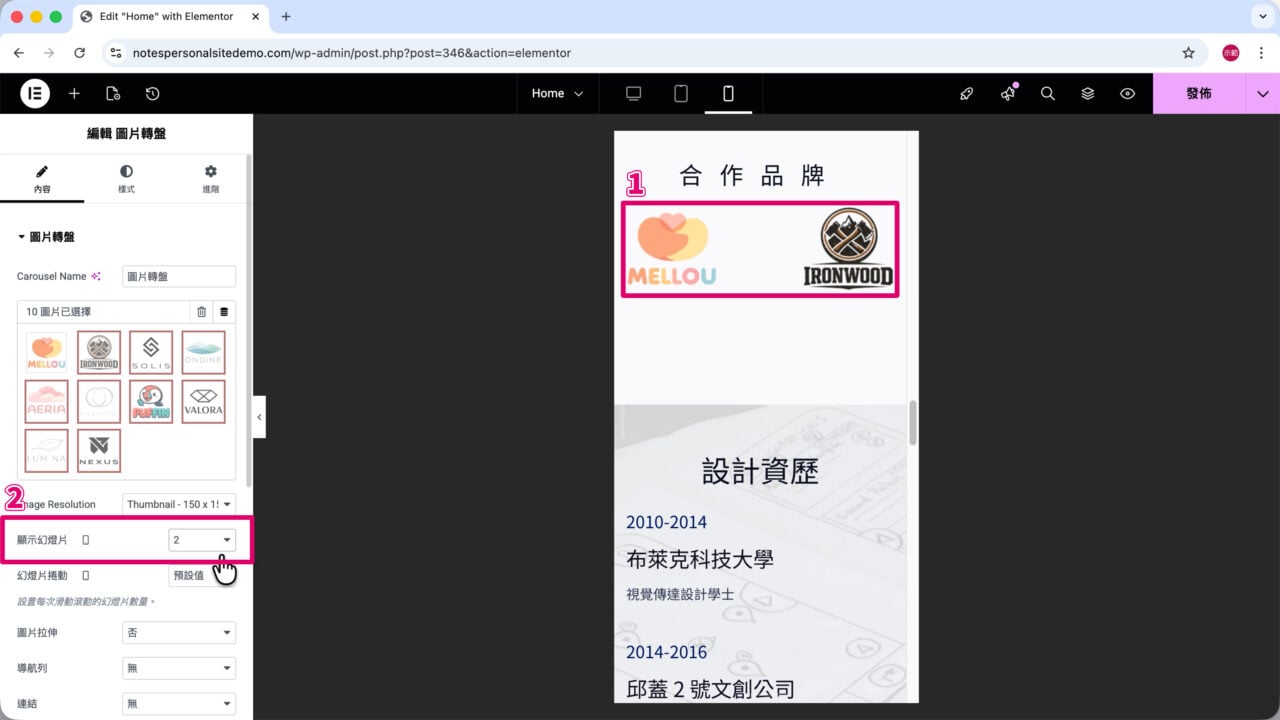Select the VALORA gallery thumbnail
Image resolution: width=1280 pixels, height=720 pixels.
pyautogui.click(x=203, y=402)
